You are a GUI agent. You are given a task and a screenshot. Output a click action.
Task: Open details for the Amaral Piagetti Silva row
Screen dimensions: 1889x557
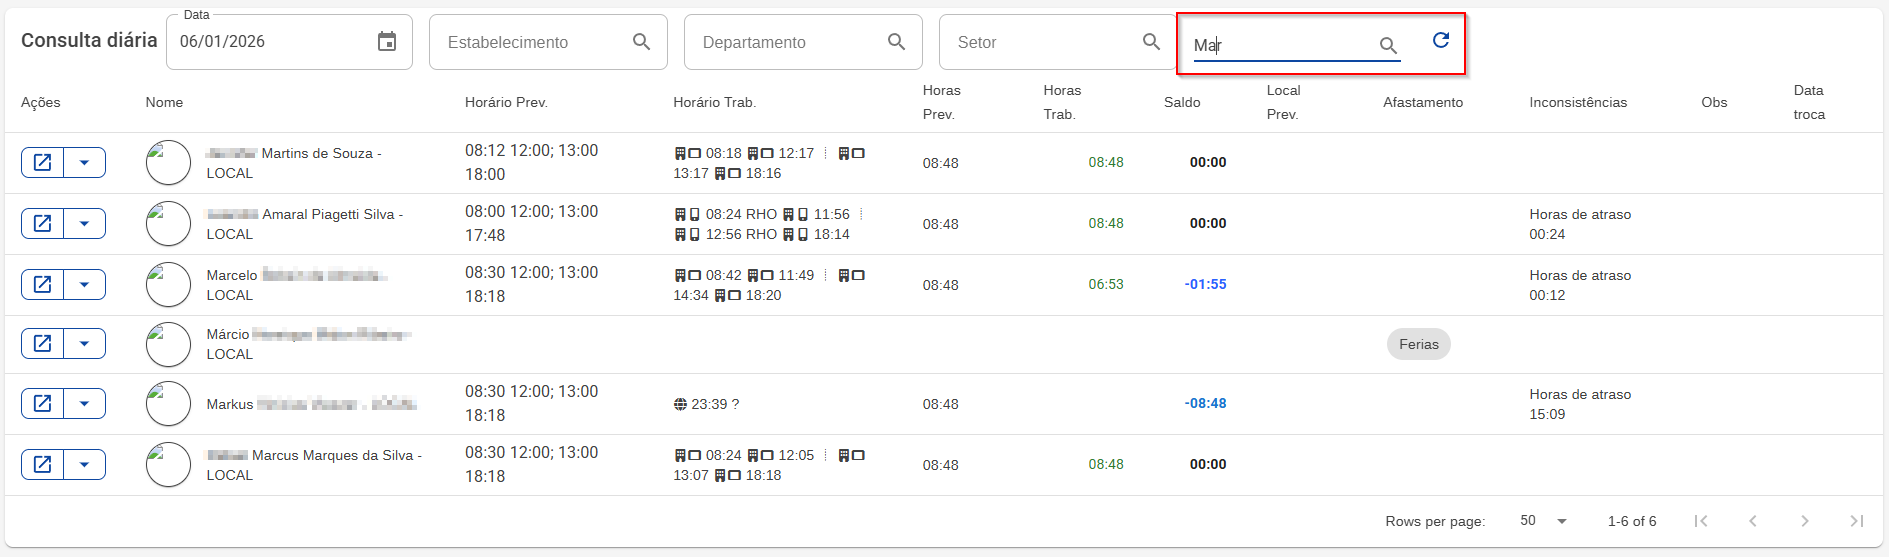pos(42,223)
